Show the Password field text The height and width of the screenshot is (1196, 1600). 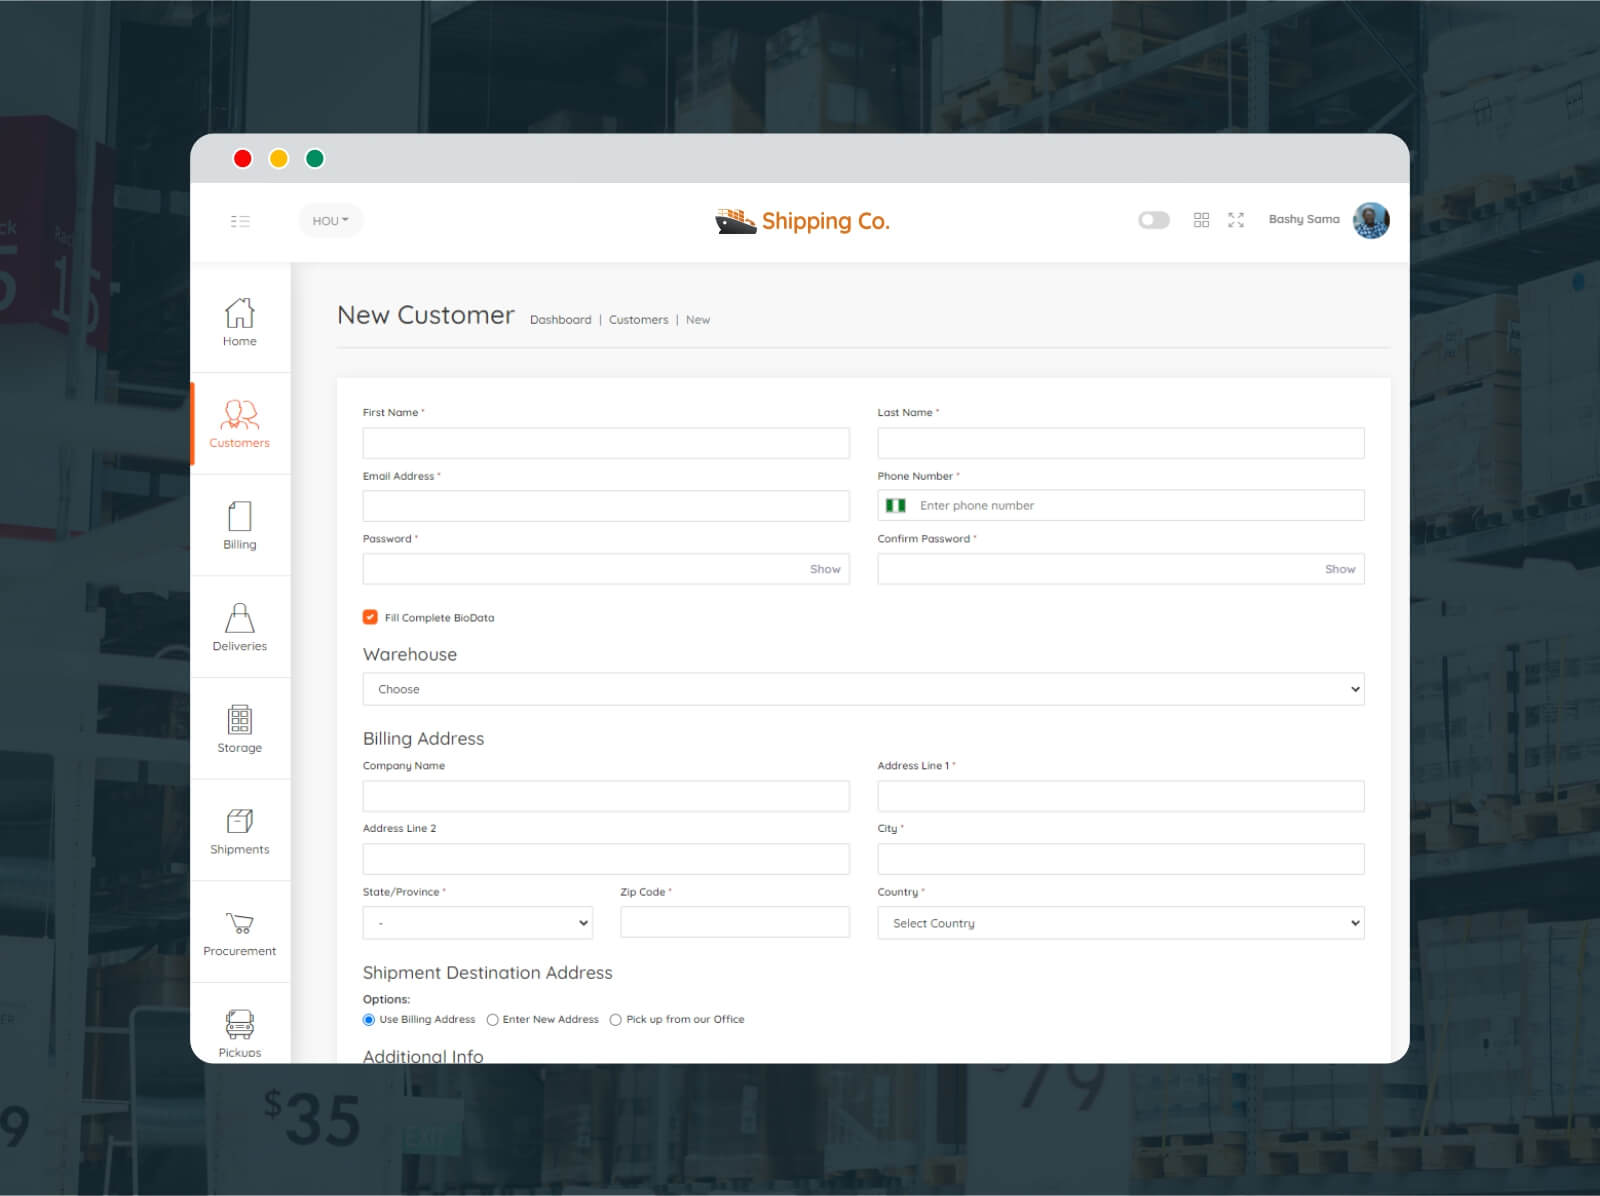[825, 569]
